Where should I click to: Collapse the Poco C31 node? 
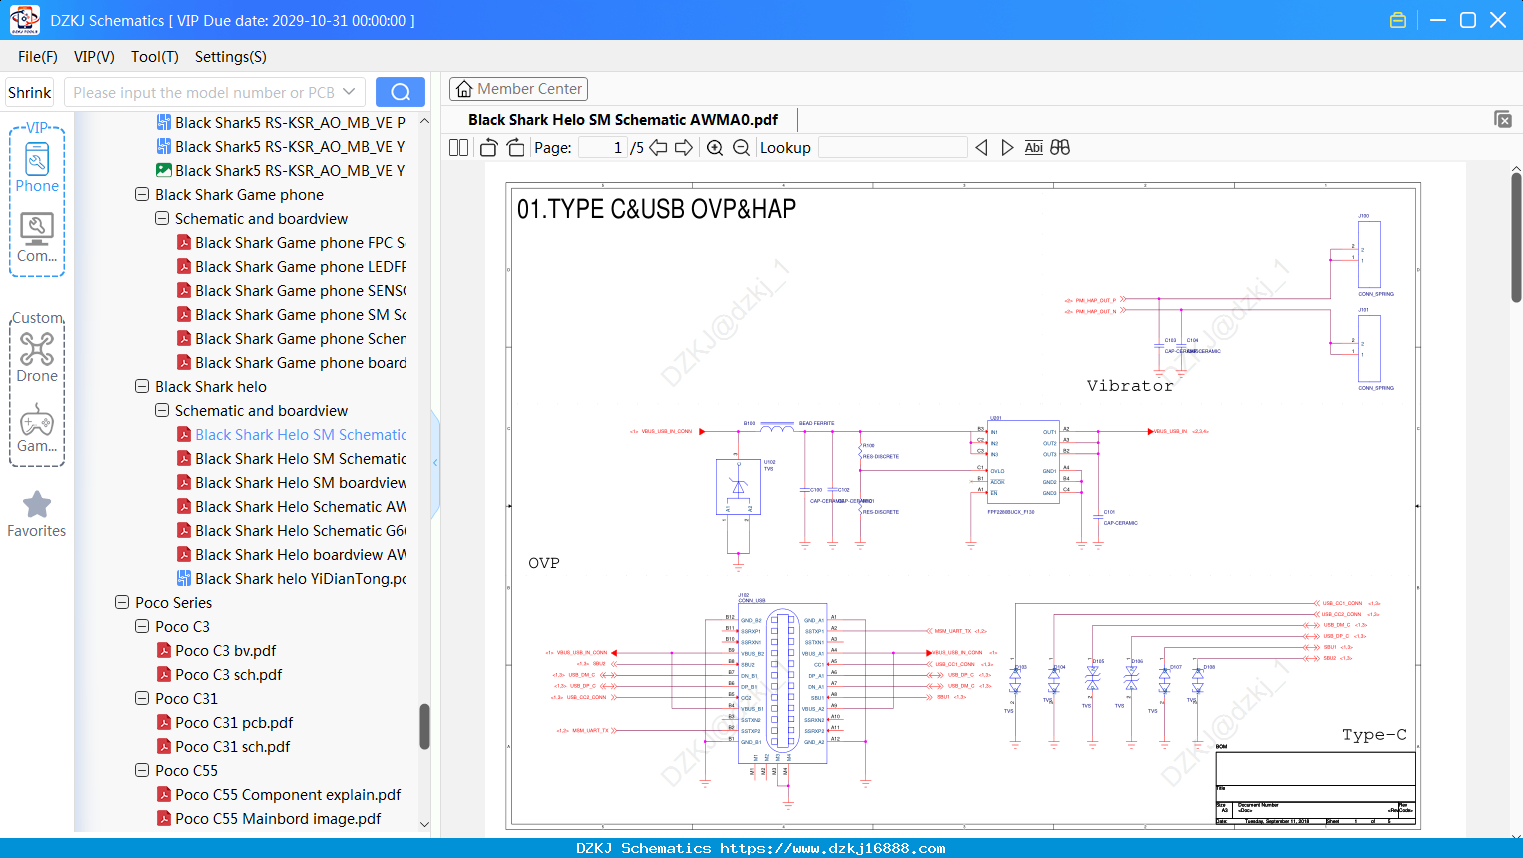142,699
